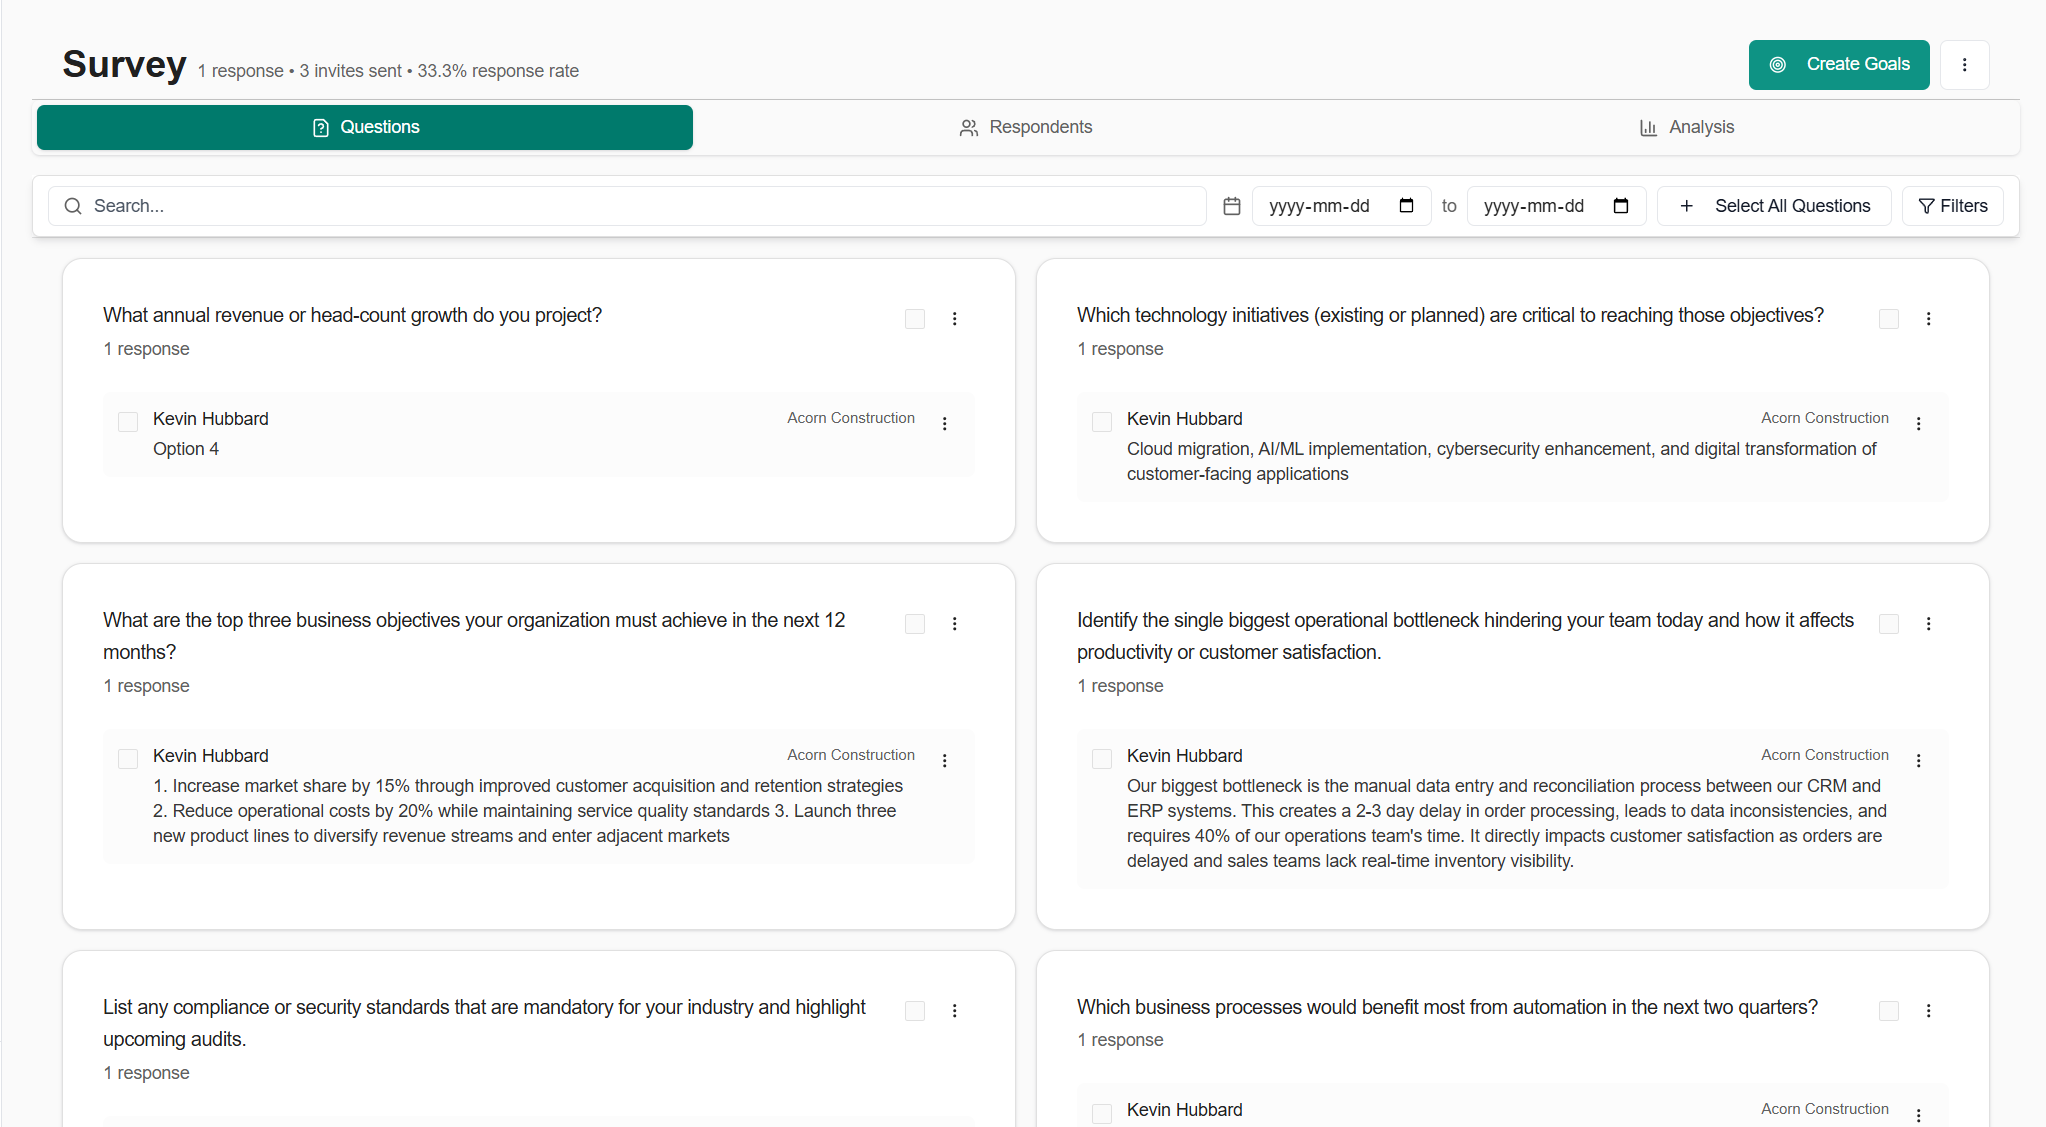Click the question mark icon on Questions tab
The height and width of the screenshot is (1127, 2046).
pyautogui.click(x=320, y=127)
